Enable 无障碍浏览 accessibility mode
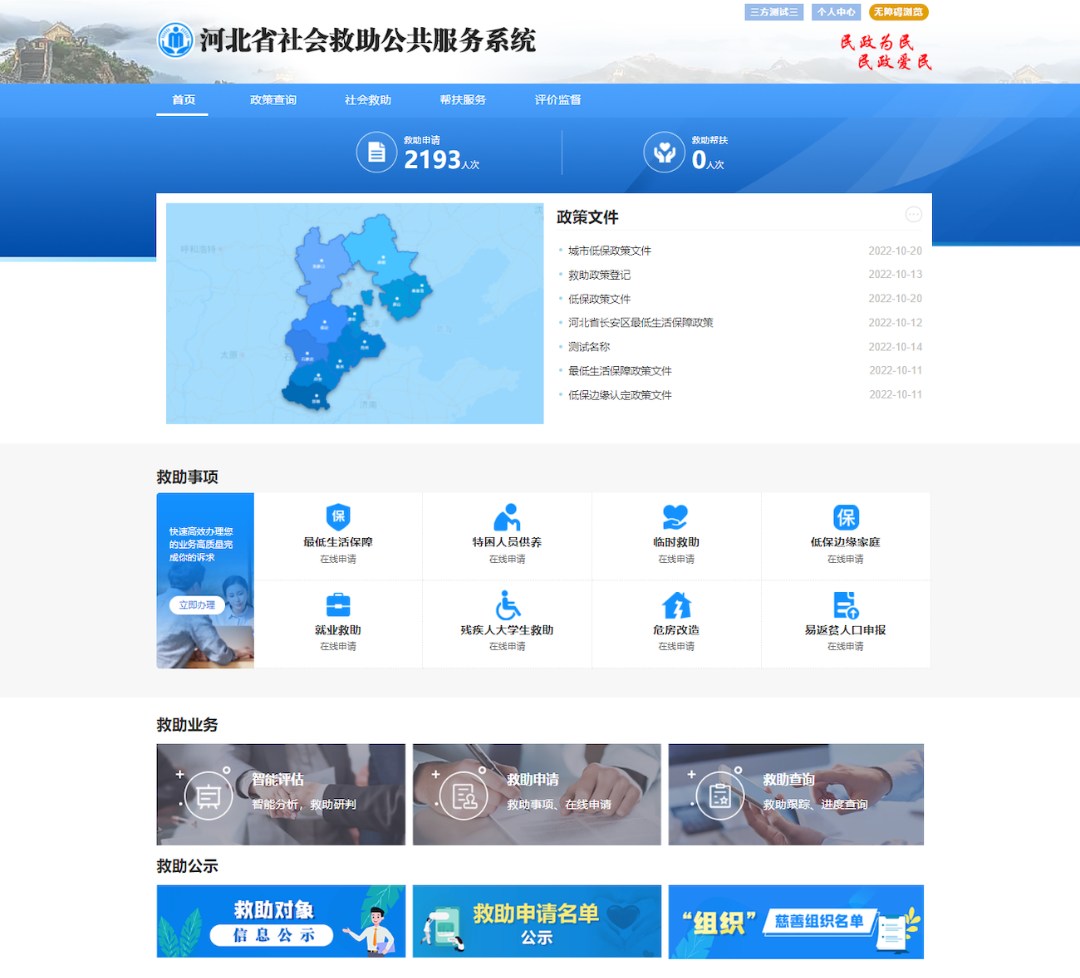1080x978 pixels. 898,12
